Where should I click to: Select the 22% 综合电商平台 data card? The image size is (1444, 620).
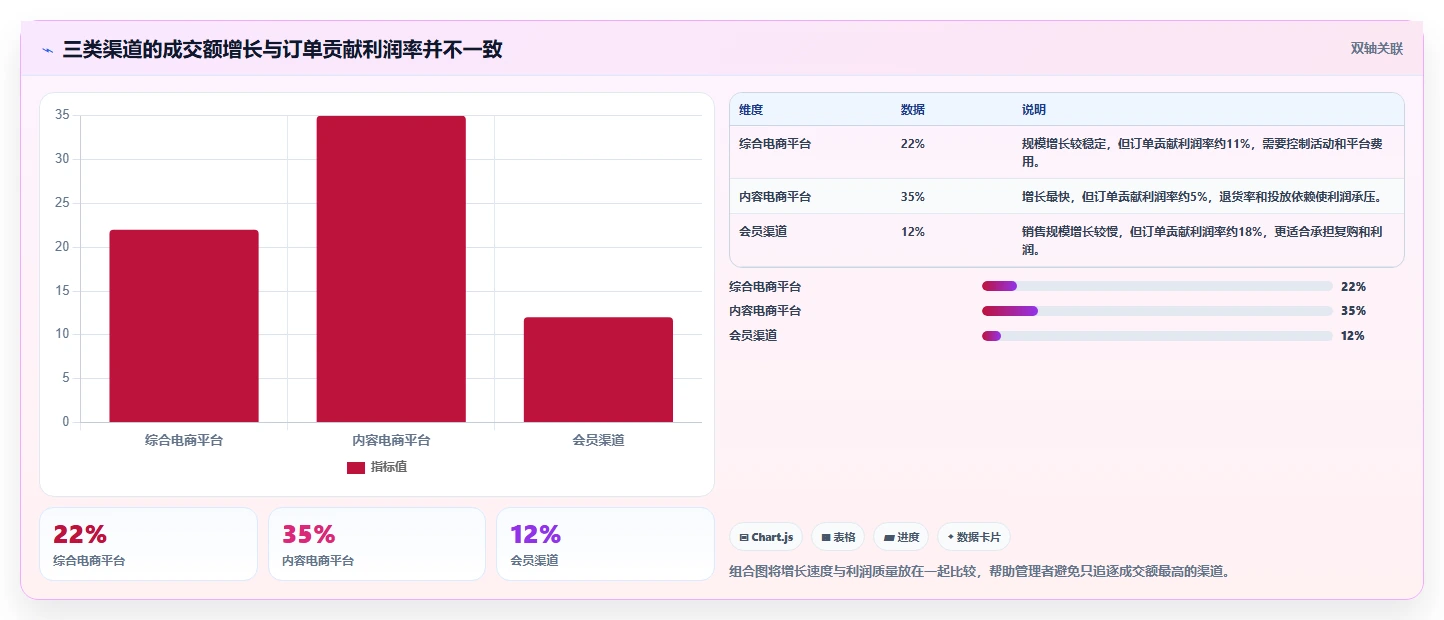148,544
